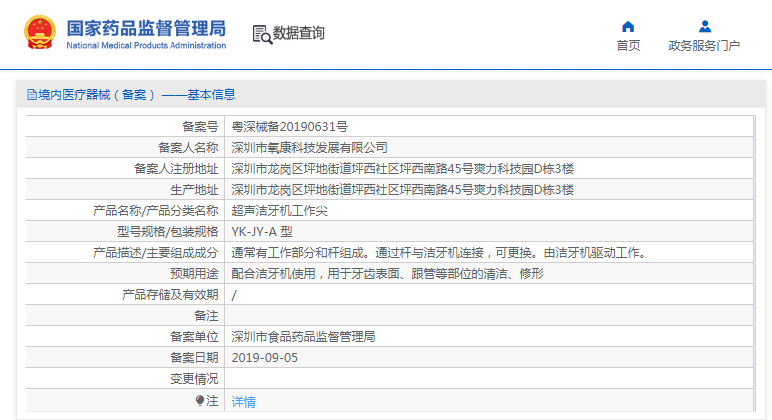The height and width of the screenshot is (420, 772).
Task: Click the 备案人注册地址 row label
Action: pos(176,169)
